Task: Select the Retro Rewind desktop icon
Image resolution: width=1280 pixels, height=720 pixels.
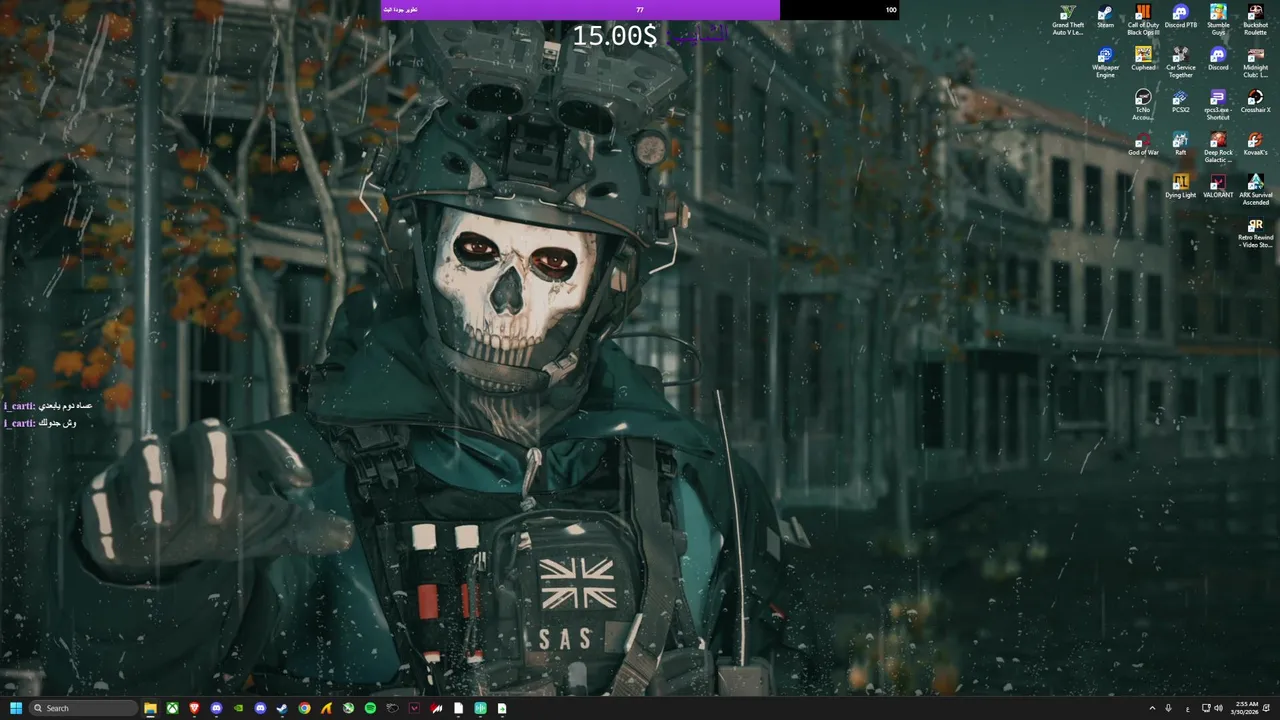Action: [x=1255, y=233]
